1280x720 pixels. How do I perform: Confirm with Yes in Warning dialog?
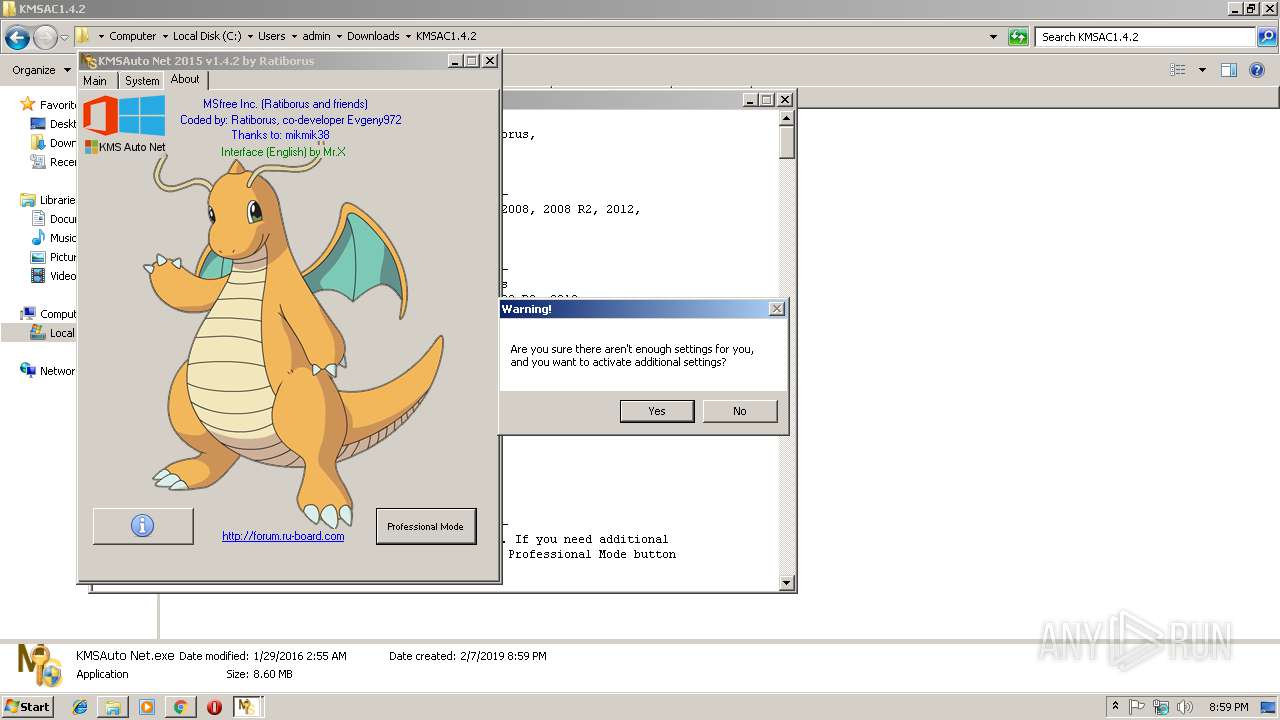coord(657,411)
